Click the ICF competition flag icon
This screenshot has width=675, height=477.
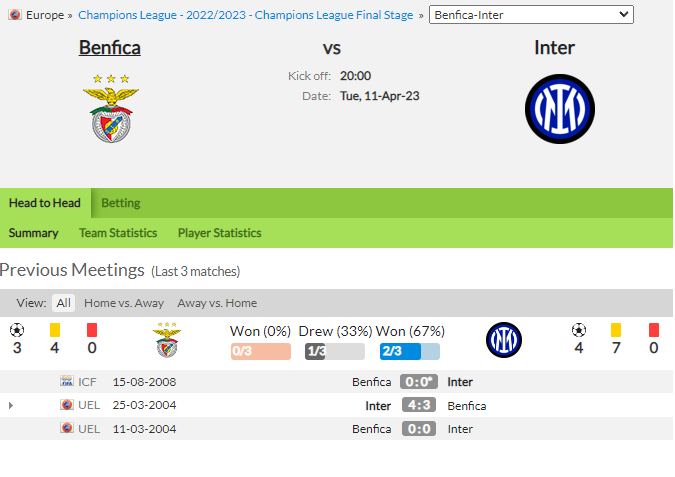coord(67,381)
